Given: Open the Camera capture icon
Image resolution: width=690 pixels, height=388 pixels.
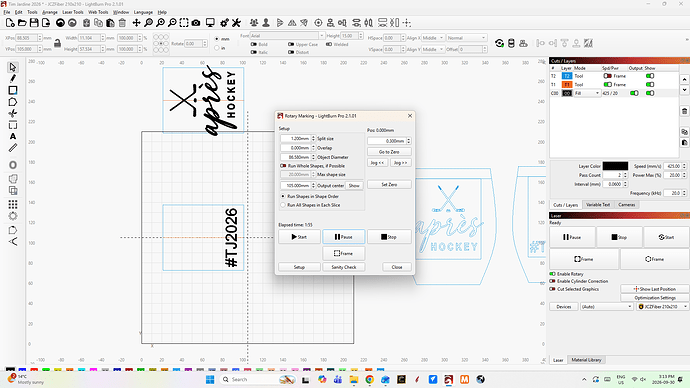Looking at the screenshot, I should coord(196,23).
